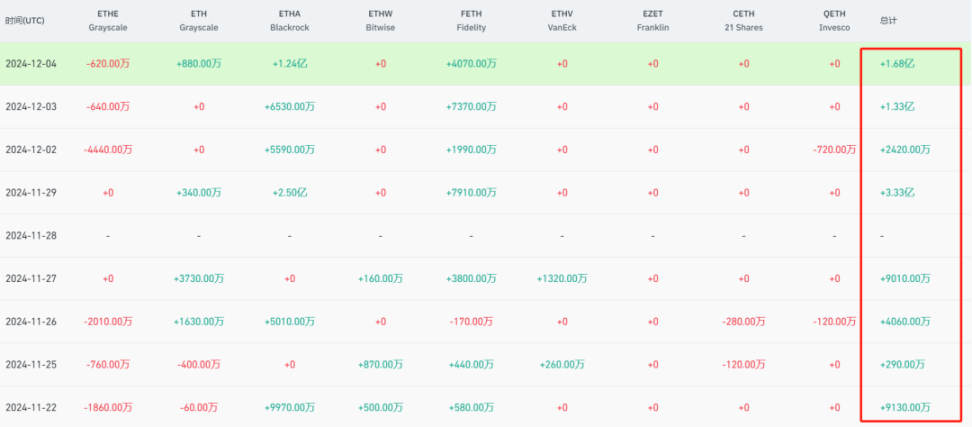972x427 pixels.
Task: Click the 2024-11-28 date cell
Action: click(31, 235)
